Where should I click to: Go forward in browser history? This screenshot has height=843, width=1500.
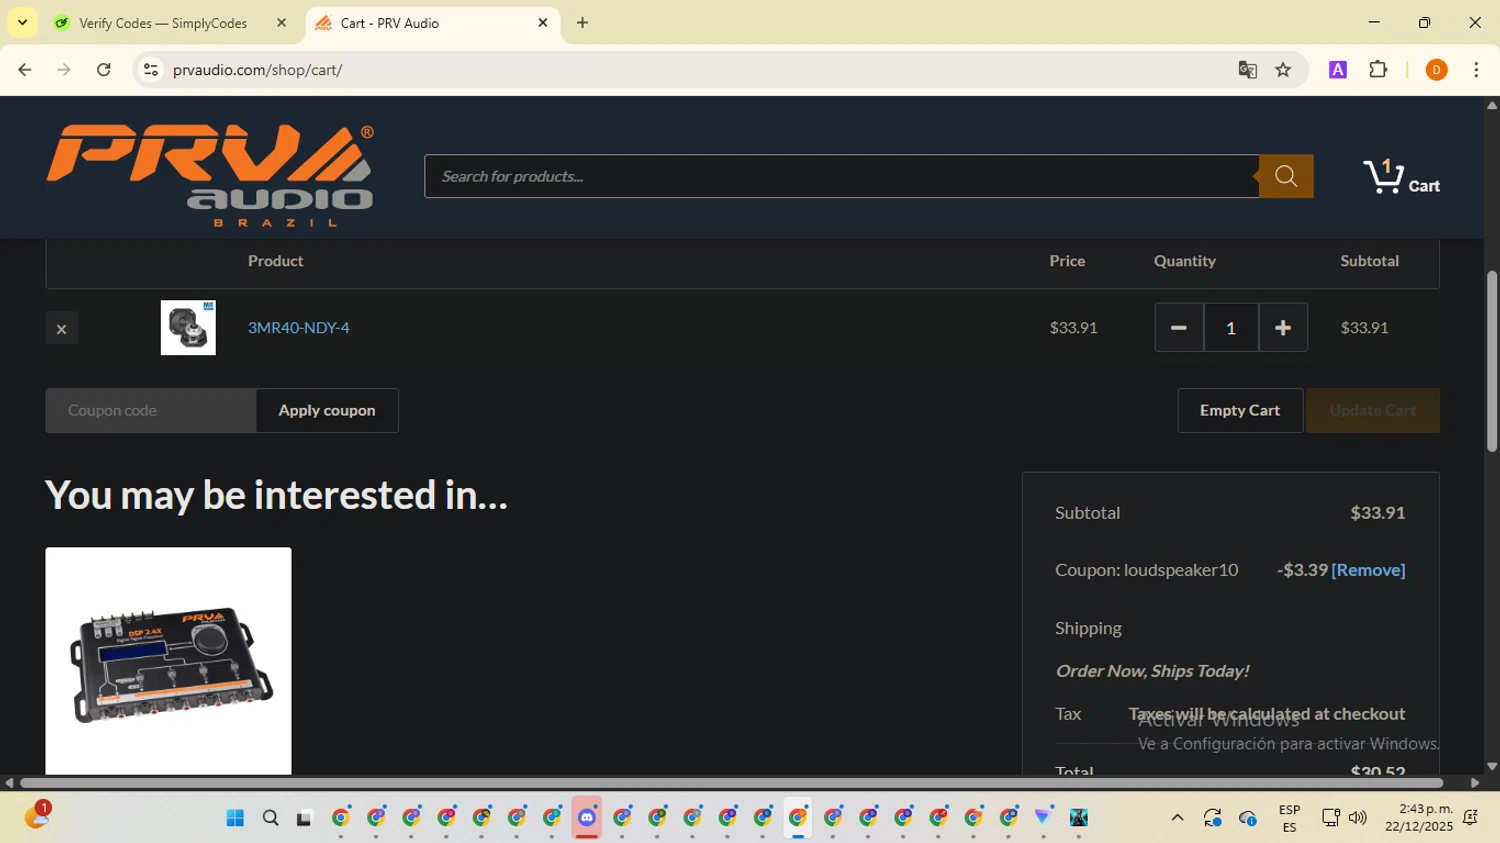[64, 70]
